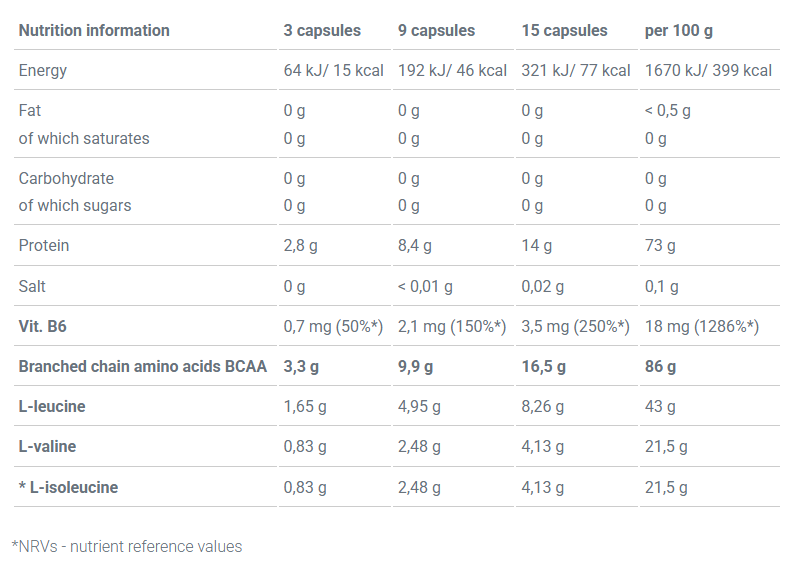Click the per 100 g column header

tap(679, 30)
